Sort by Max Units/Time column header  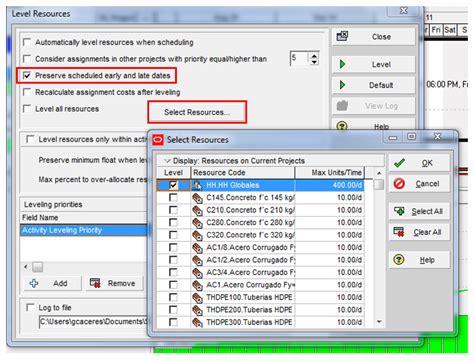click(330, 173)
